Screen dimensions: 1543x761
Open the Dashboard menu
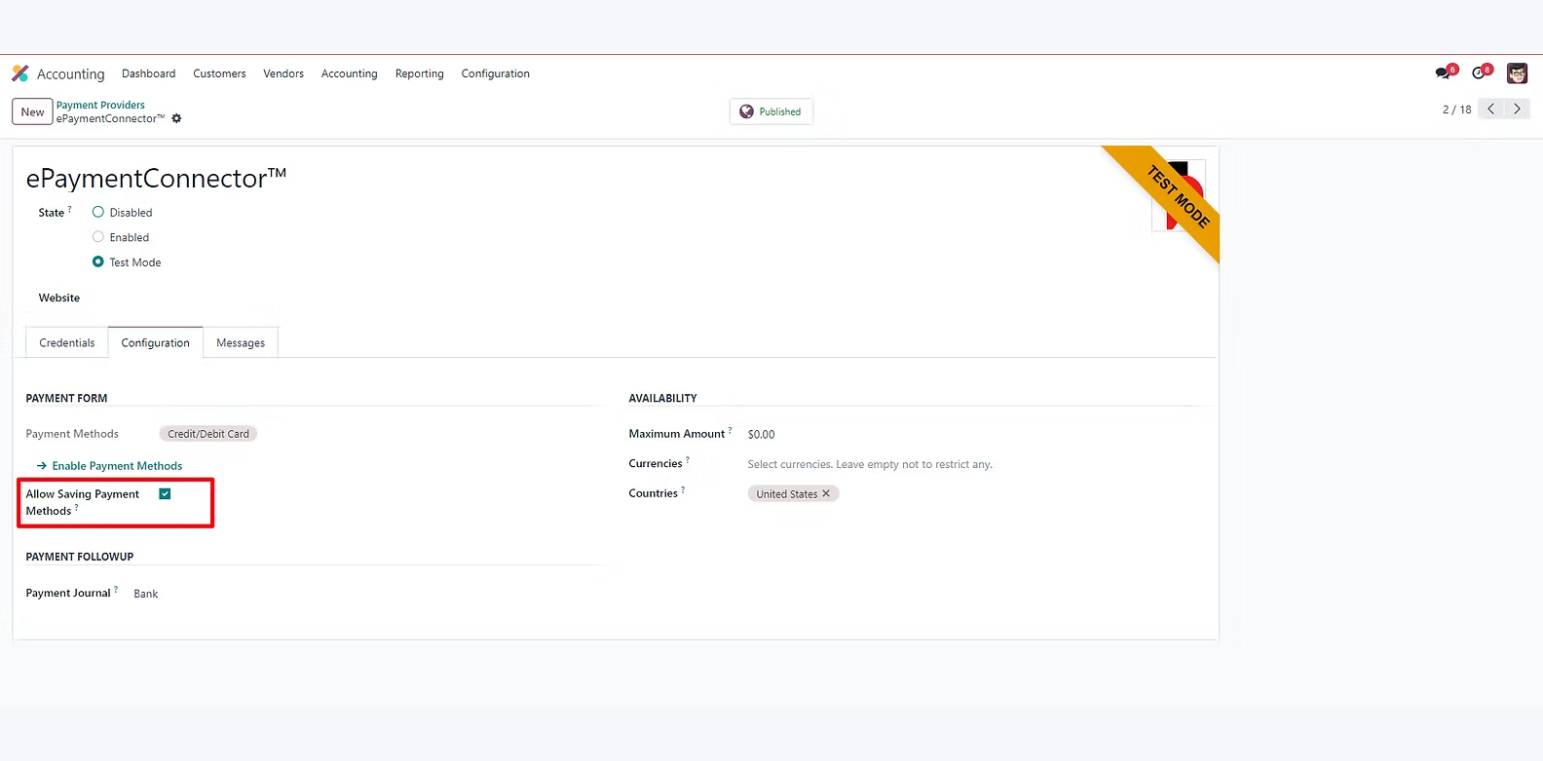(x=148, y=74)
